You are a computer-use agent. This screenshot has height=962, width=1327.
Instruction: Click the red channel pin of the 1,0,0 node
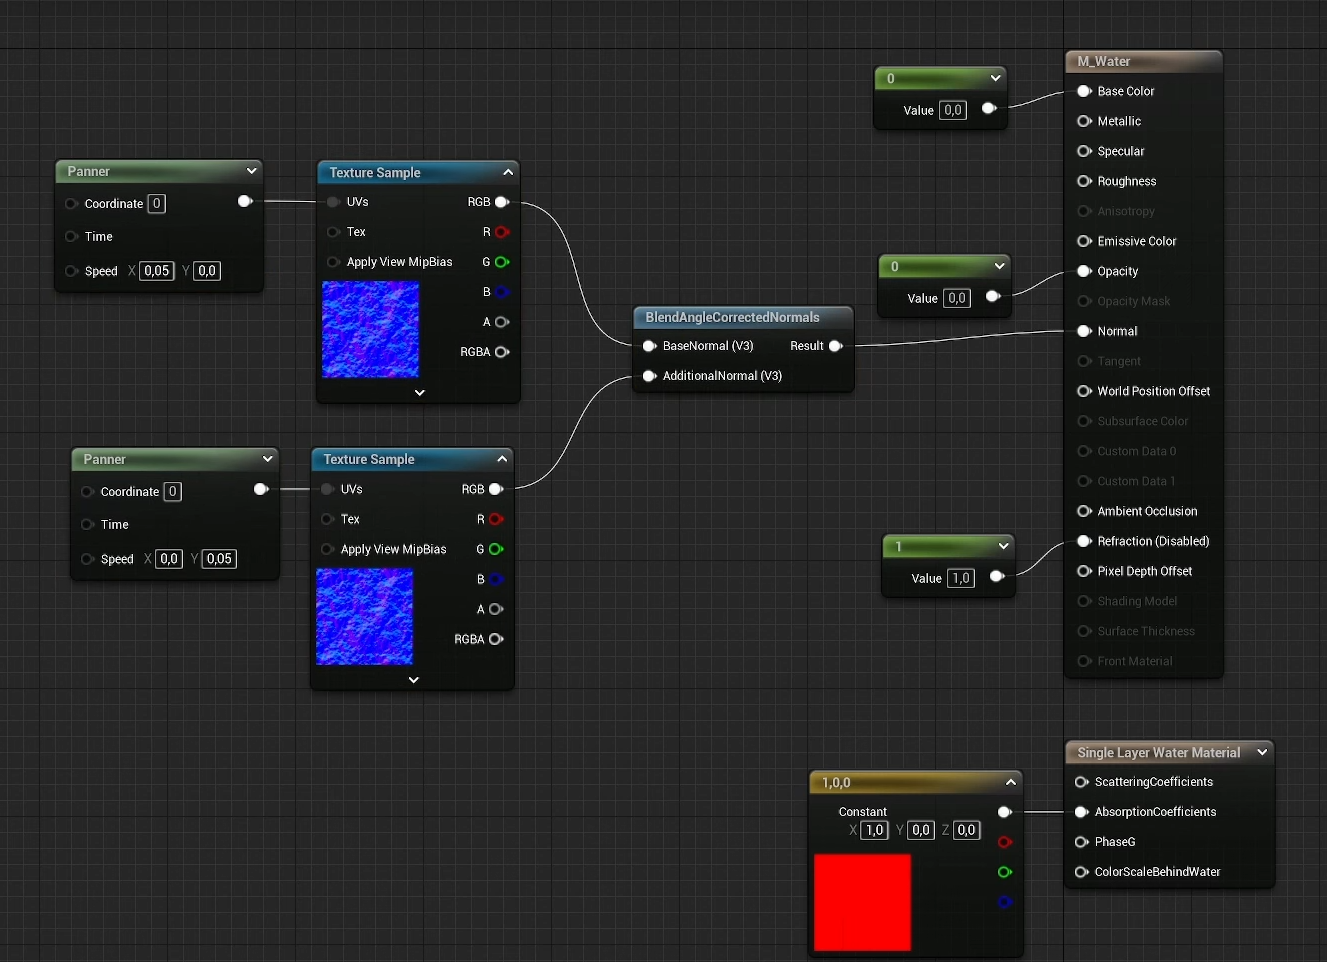point(1005,842)
